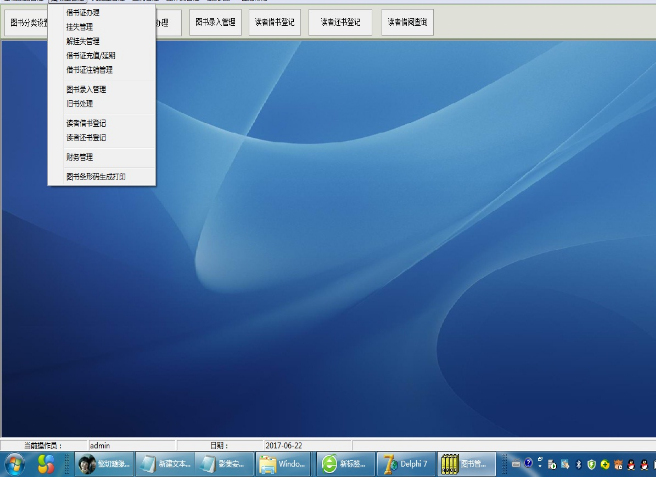Click the 读者还书登记 toolbar button

pos(340,21)
